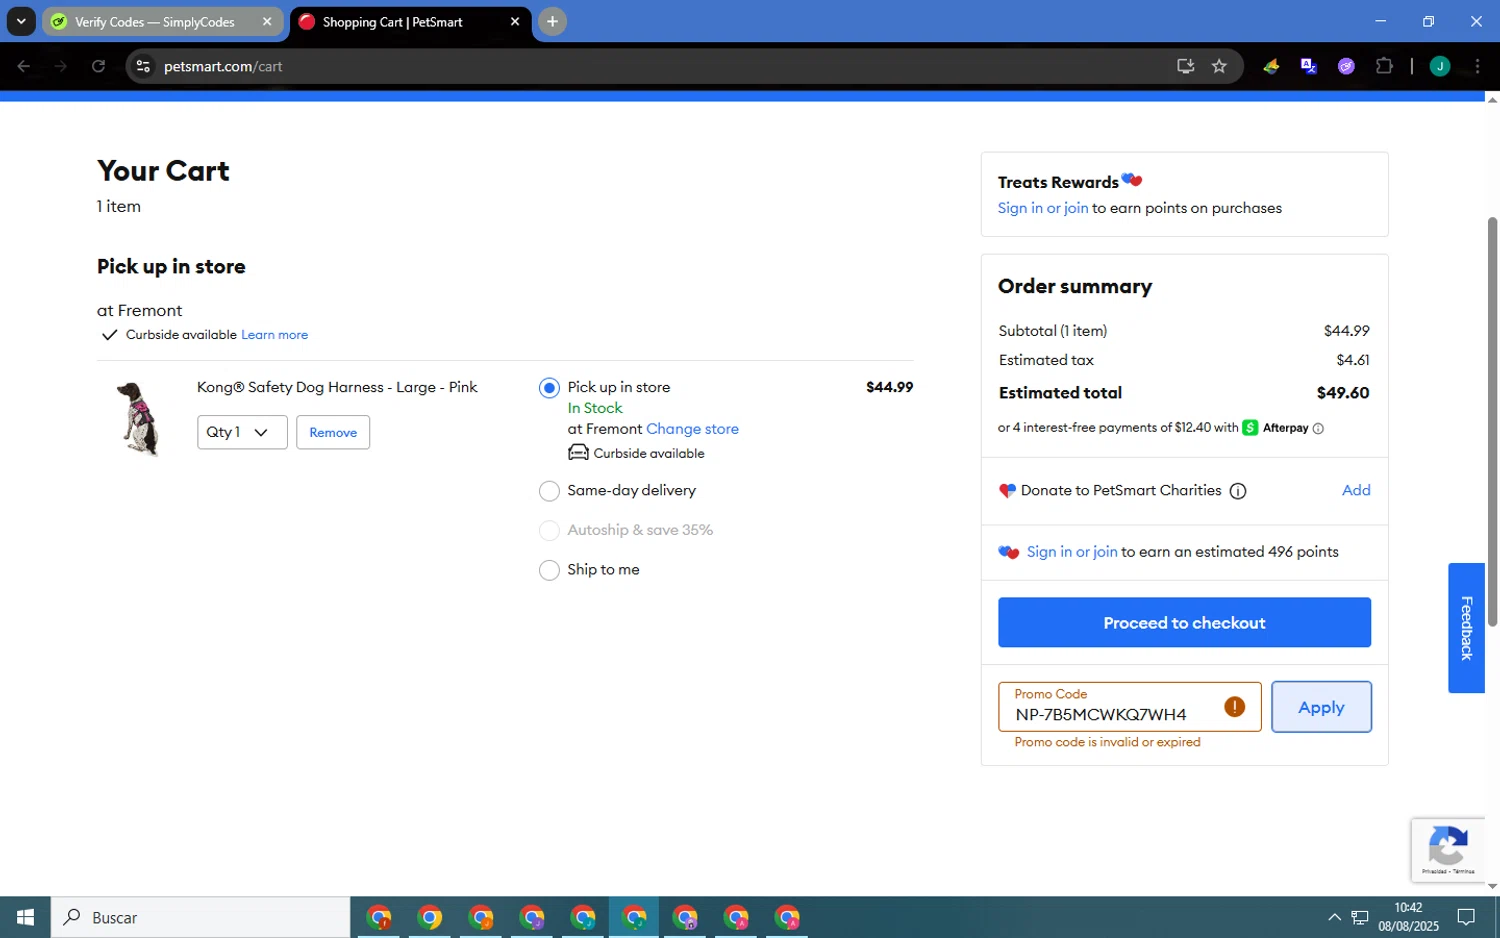The height and width of the screenshot is (938, 1500).
Task: Open the tab search dropdown arrow
Action: tap(21, 22)
